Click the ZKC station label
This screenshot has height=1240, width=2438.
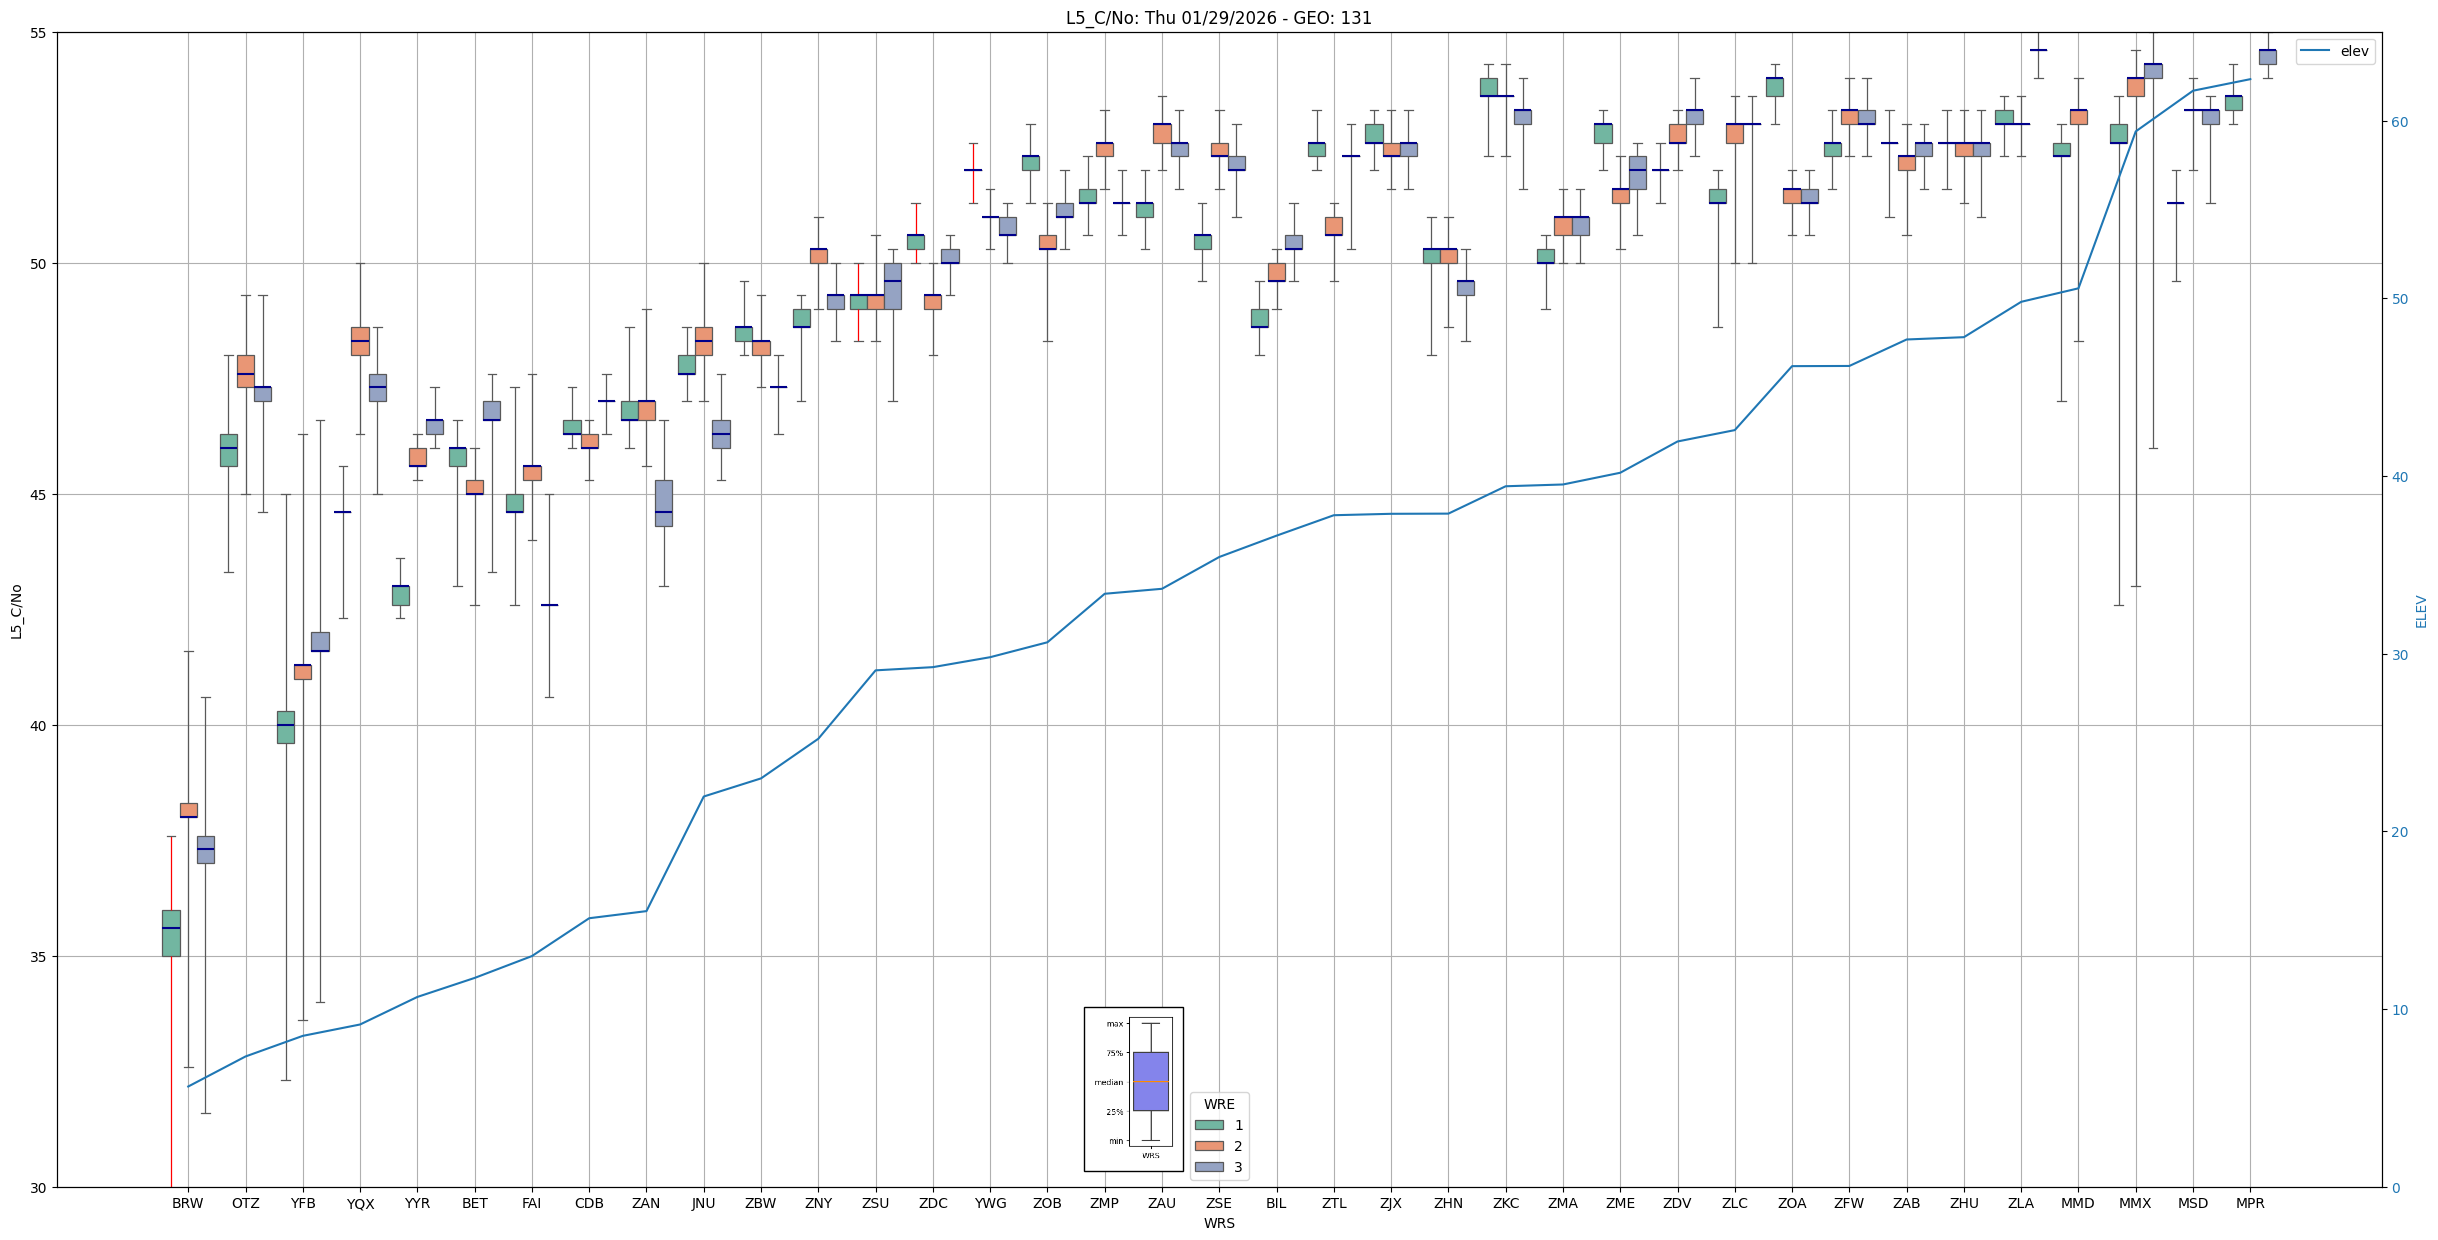(x=1505, y=1203)
